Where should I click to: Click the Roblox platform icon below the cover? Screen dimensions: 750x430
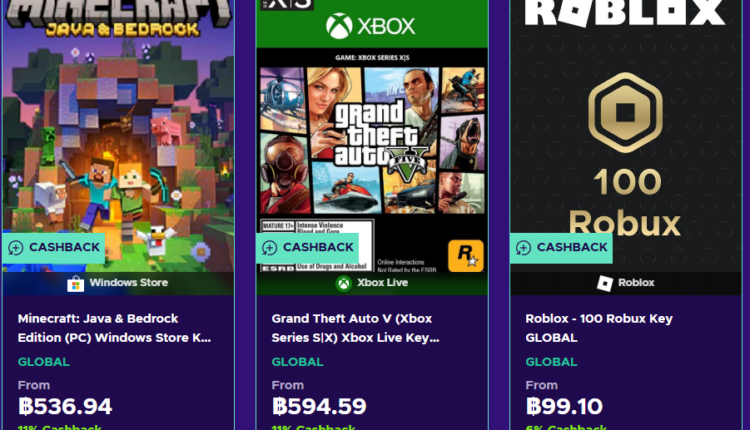click(605, 283)
